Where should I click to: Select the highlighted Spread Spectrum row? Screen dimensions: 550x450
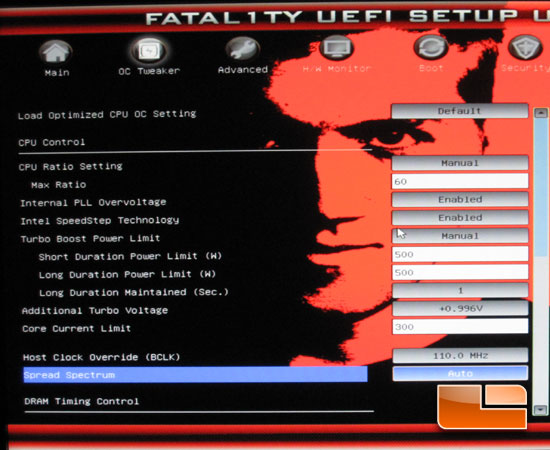pos(195,375)
